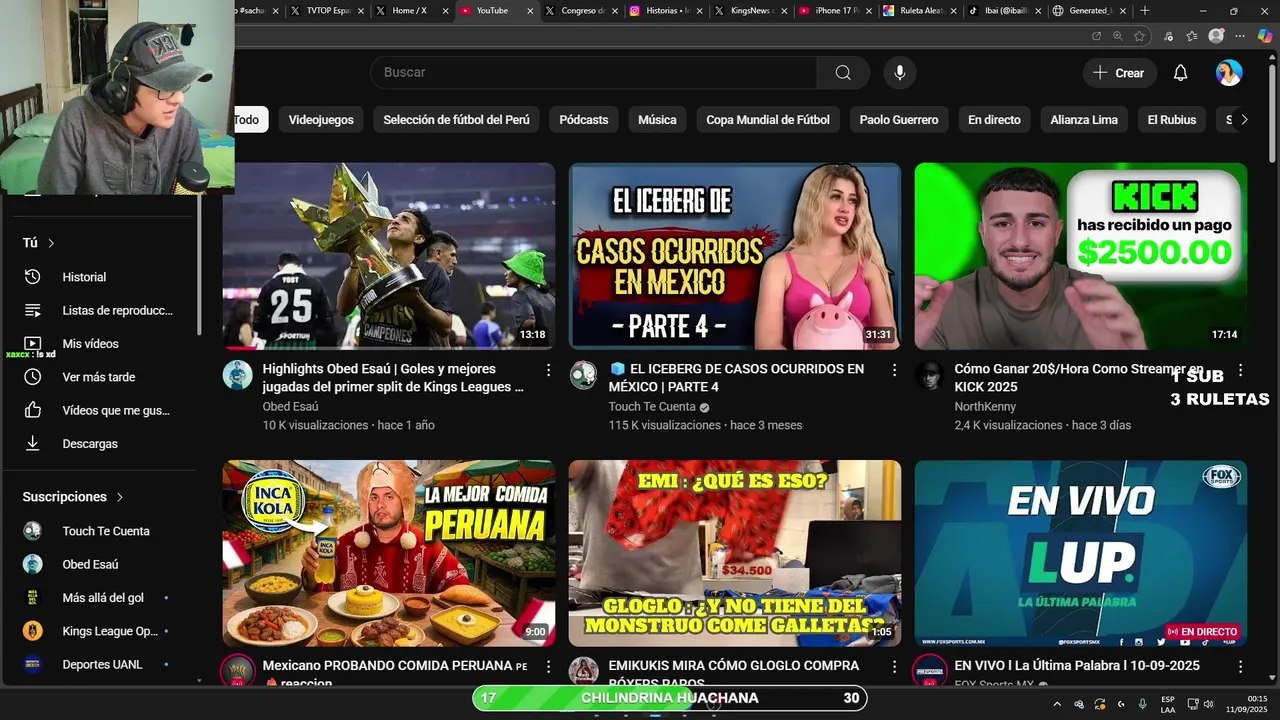Open Fox Sports En Vivo LUP thumbnail
Image resolution: width=1280 pixels, height=720 pixels.
pos(1081,553)
